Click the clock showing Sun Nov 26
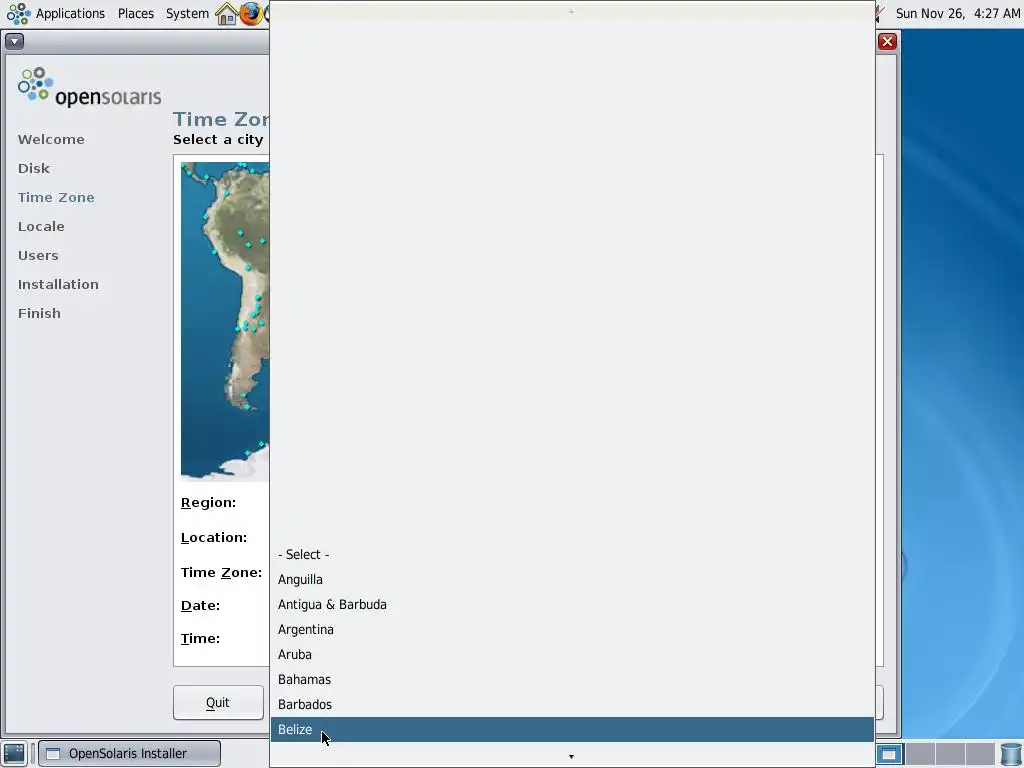The width and height of the screenshot is (1024, 768). point(957,13)
